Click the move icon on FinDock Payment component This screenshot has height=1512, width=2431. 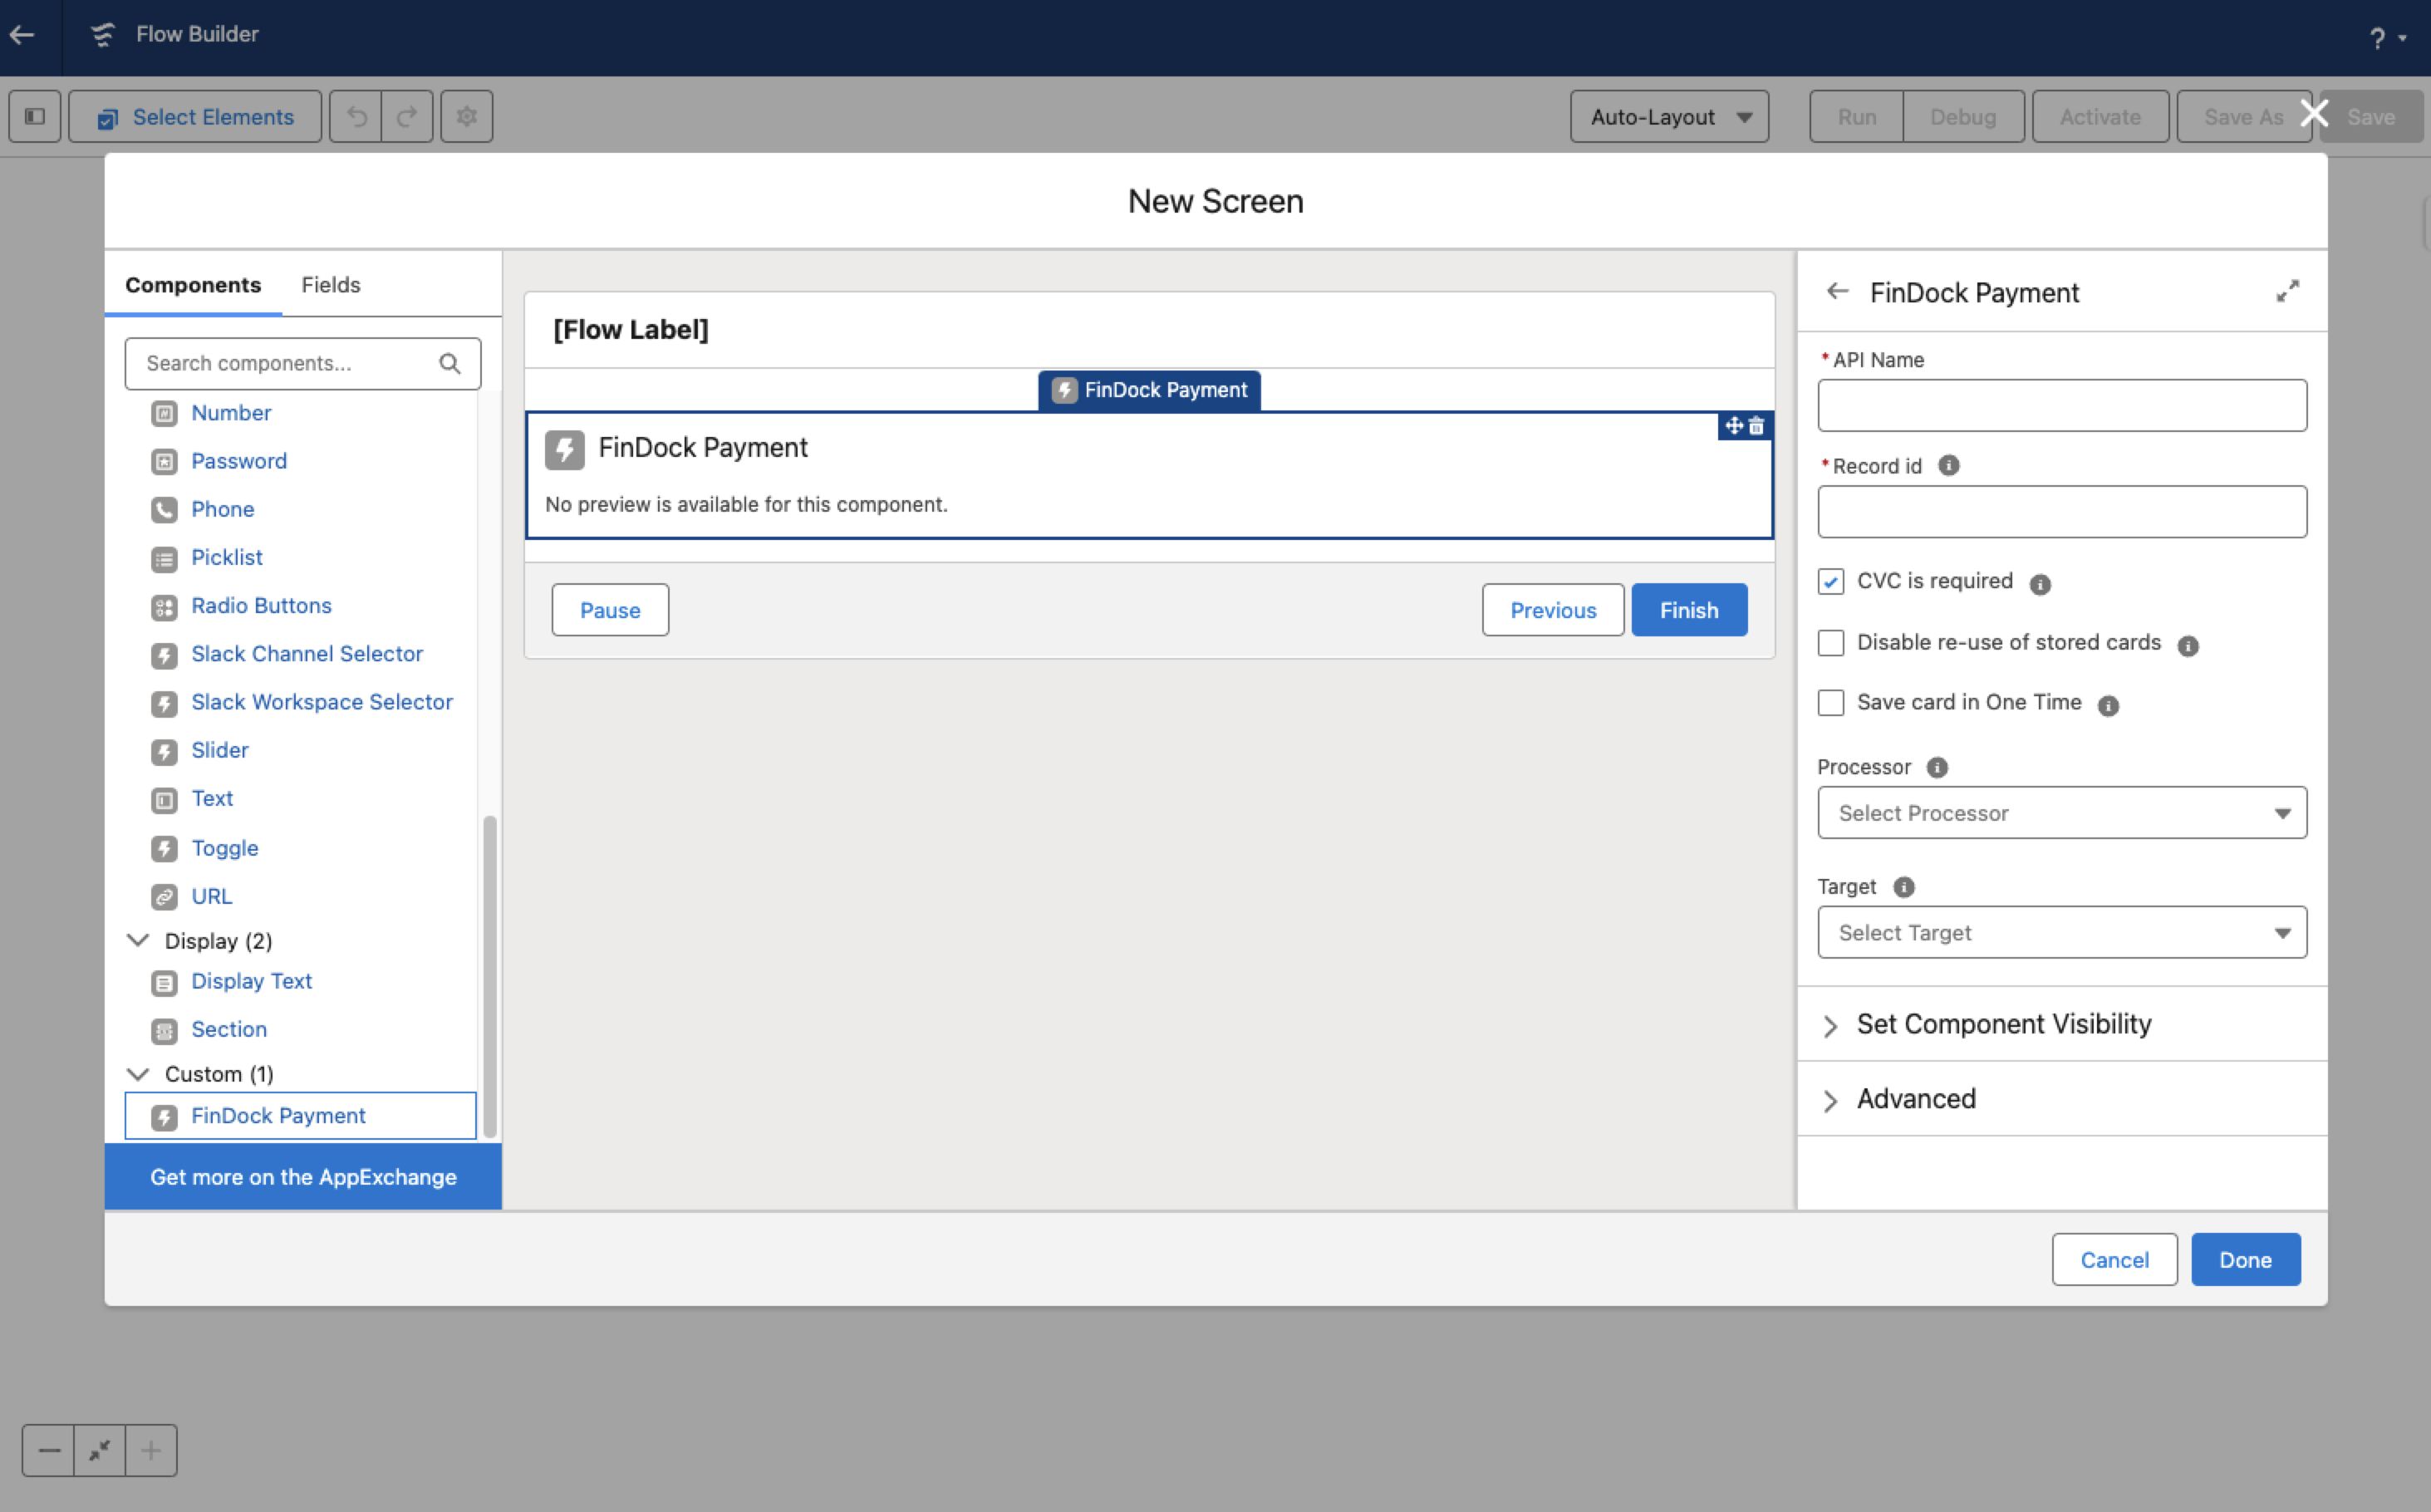click(1733, 426)
